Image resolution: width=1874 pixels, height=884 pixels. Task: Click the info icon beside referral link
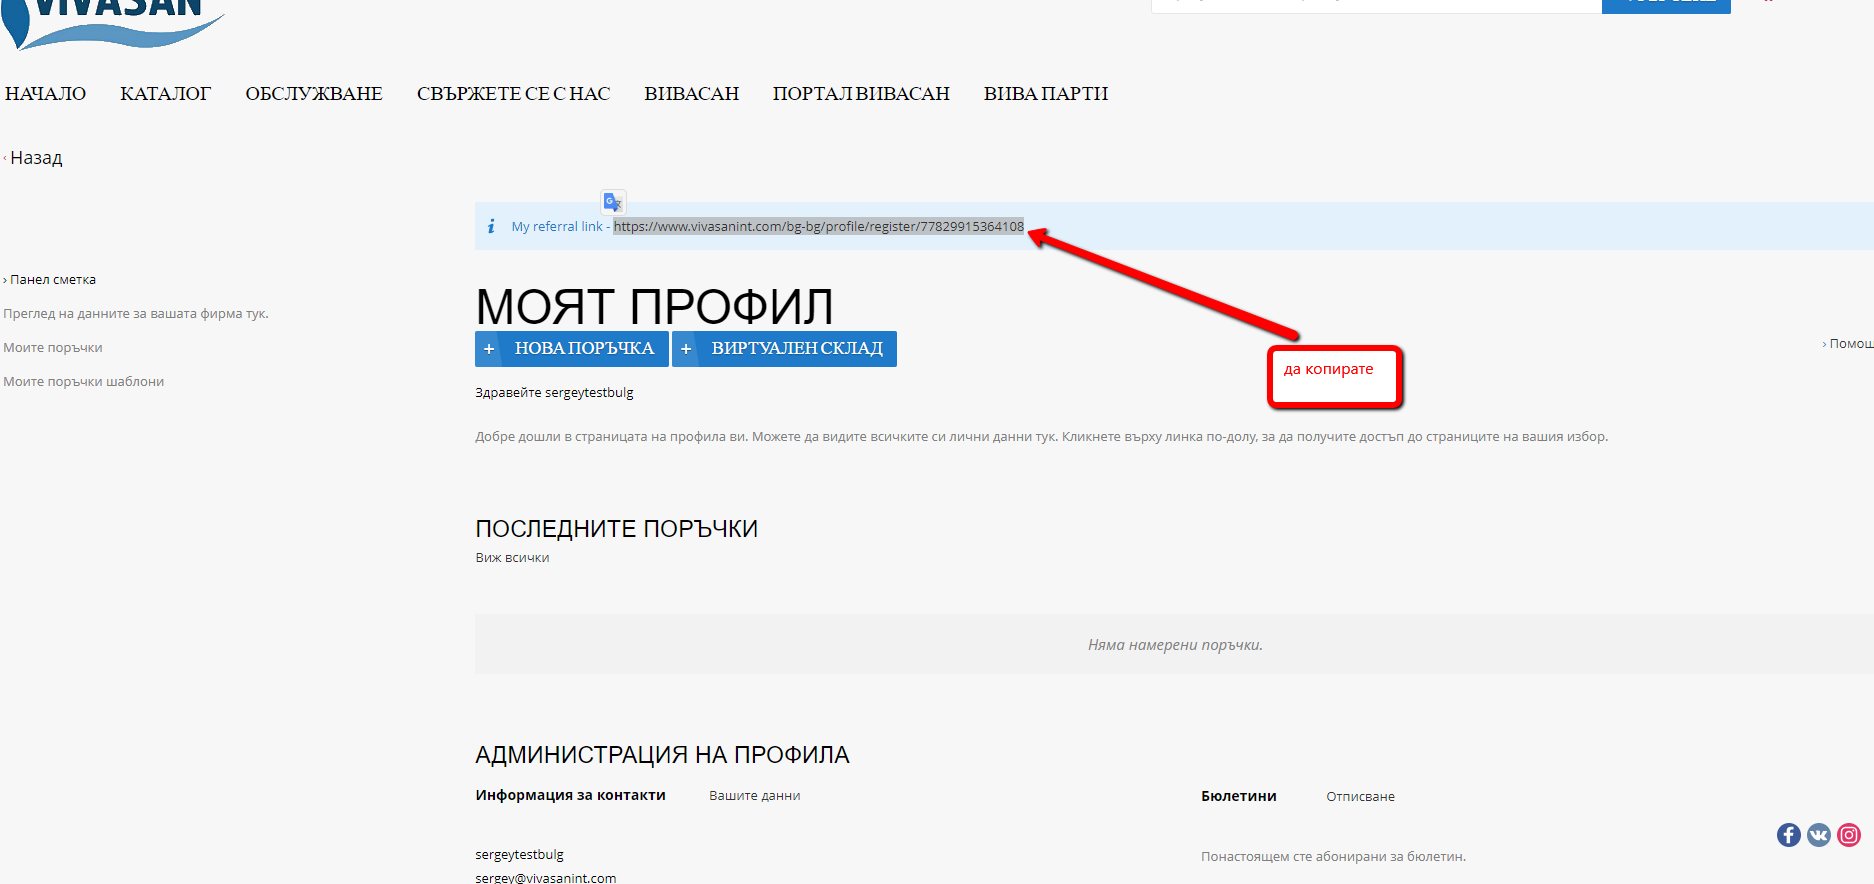pyautogui.click(x=491, y=227)
